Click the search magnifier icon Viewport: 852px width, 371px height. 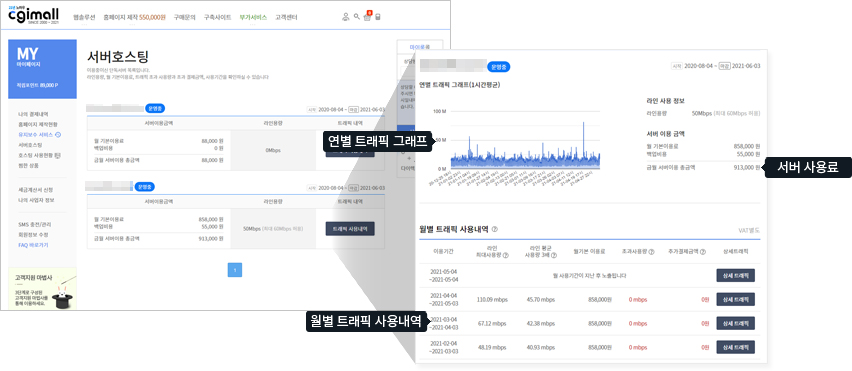coord(356,16)
